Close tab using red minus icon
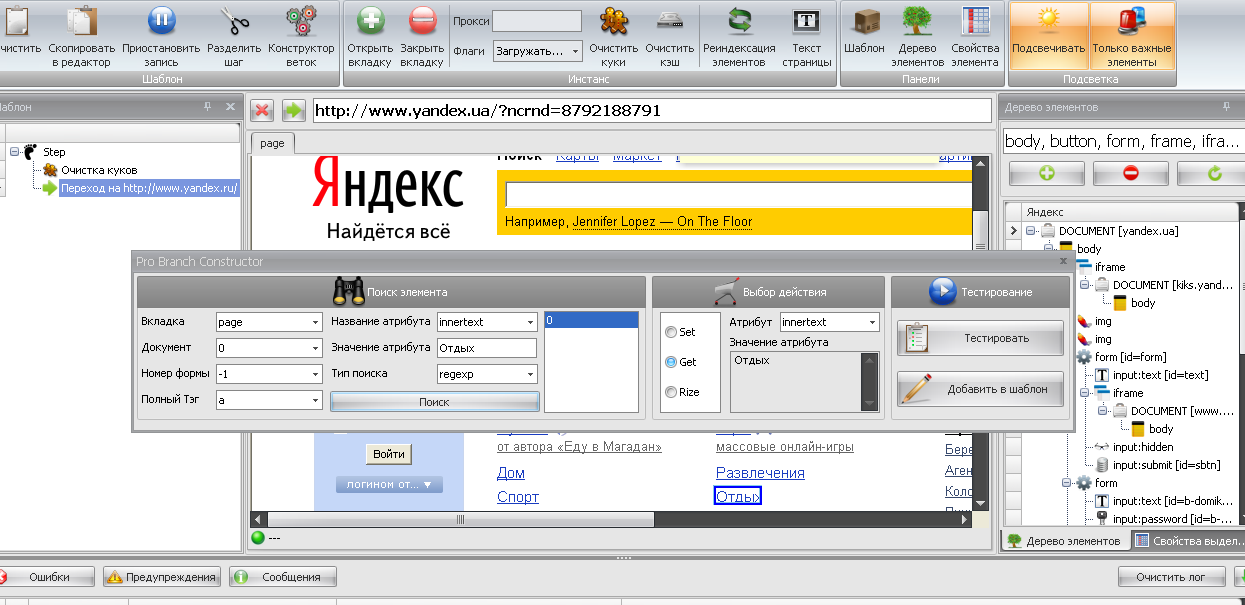 coord(423,20)
